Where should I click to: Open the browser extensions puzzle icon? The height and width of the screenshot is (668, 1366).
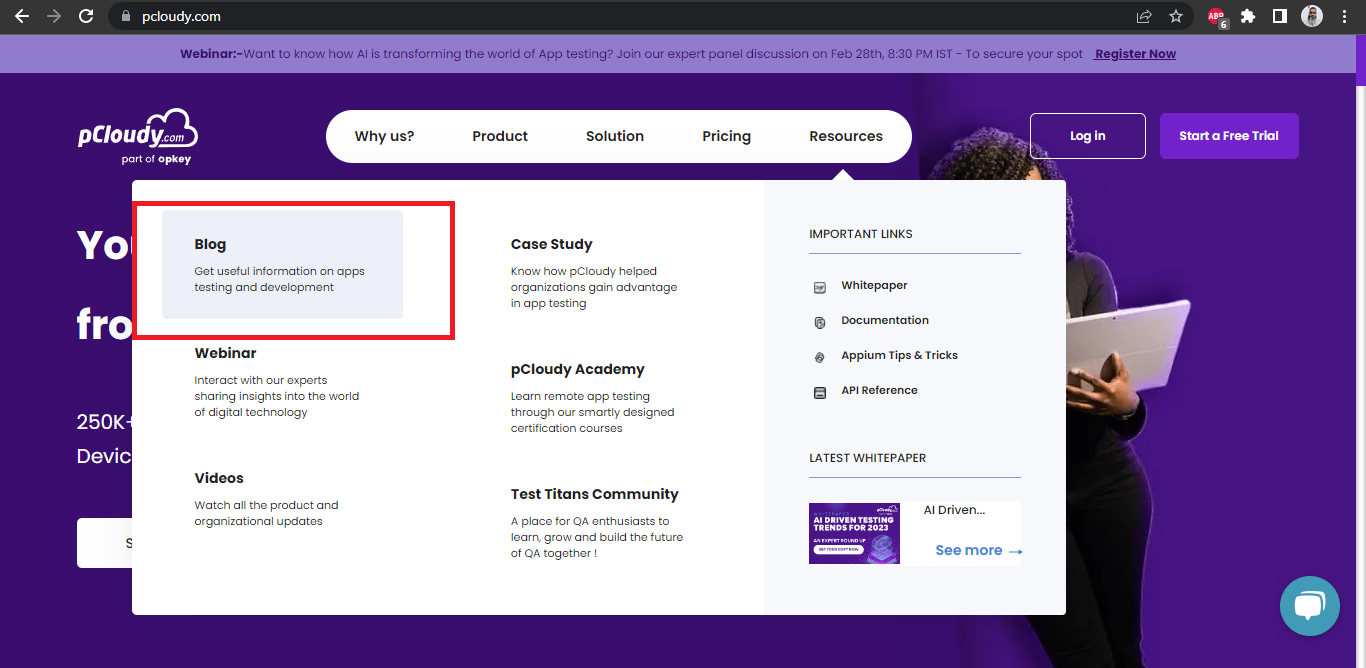click(x=1248, y=16)
